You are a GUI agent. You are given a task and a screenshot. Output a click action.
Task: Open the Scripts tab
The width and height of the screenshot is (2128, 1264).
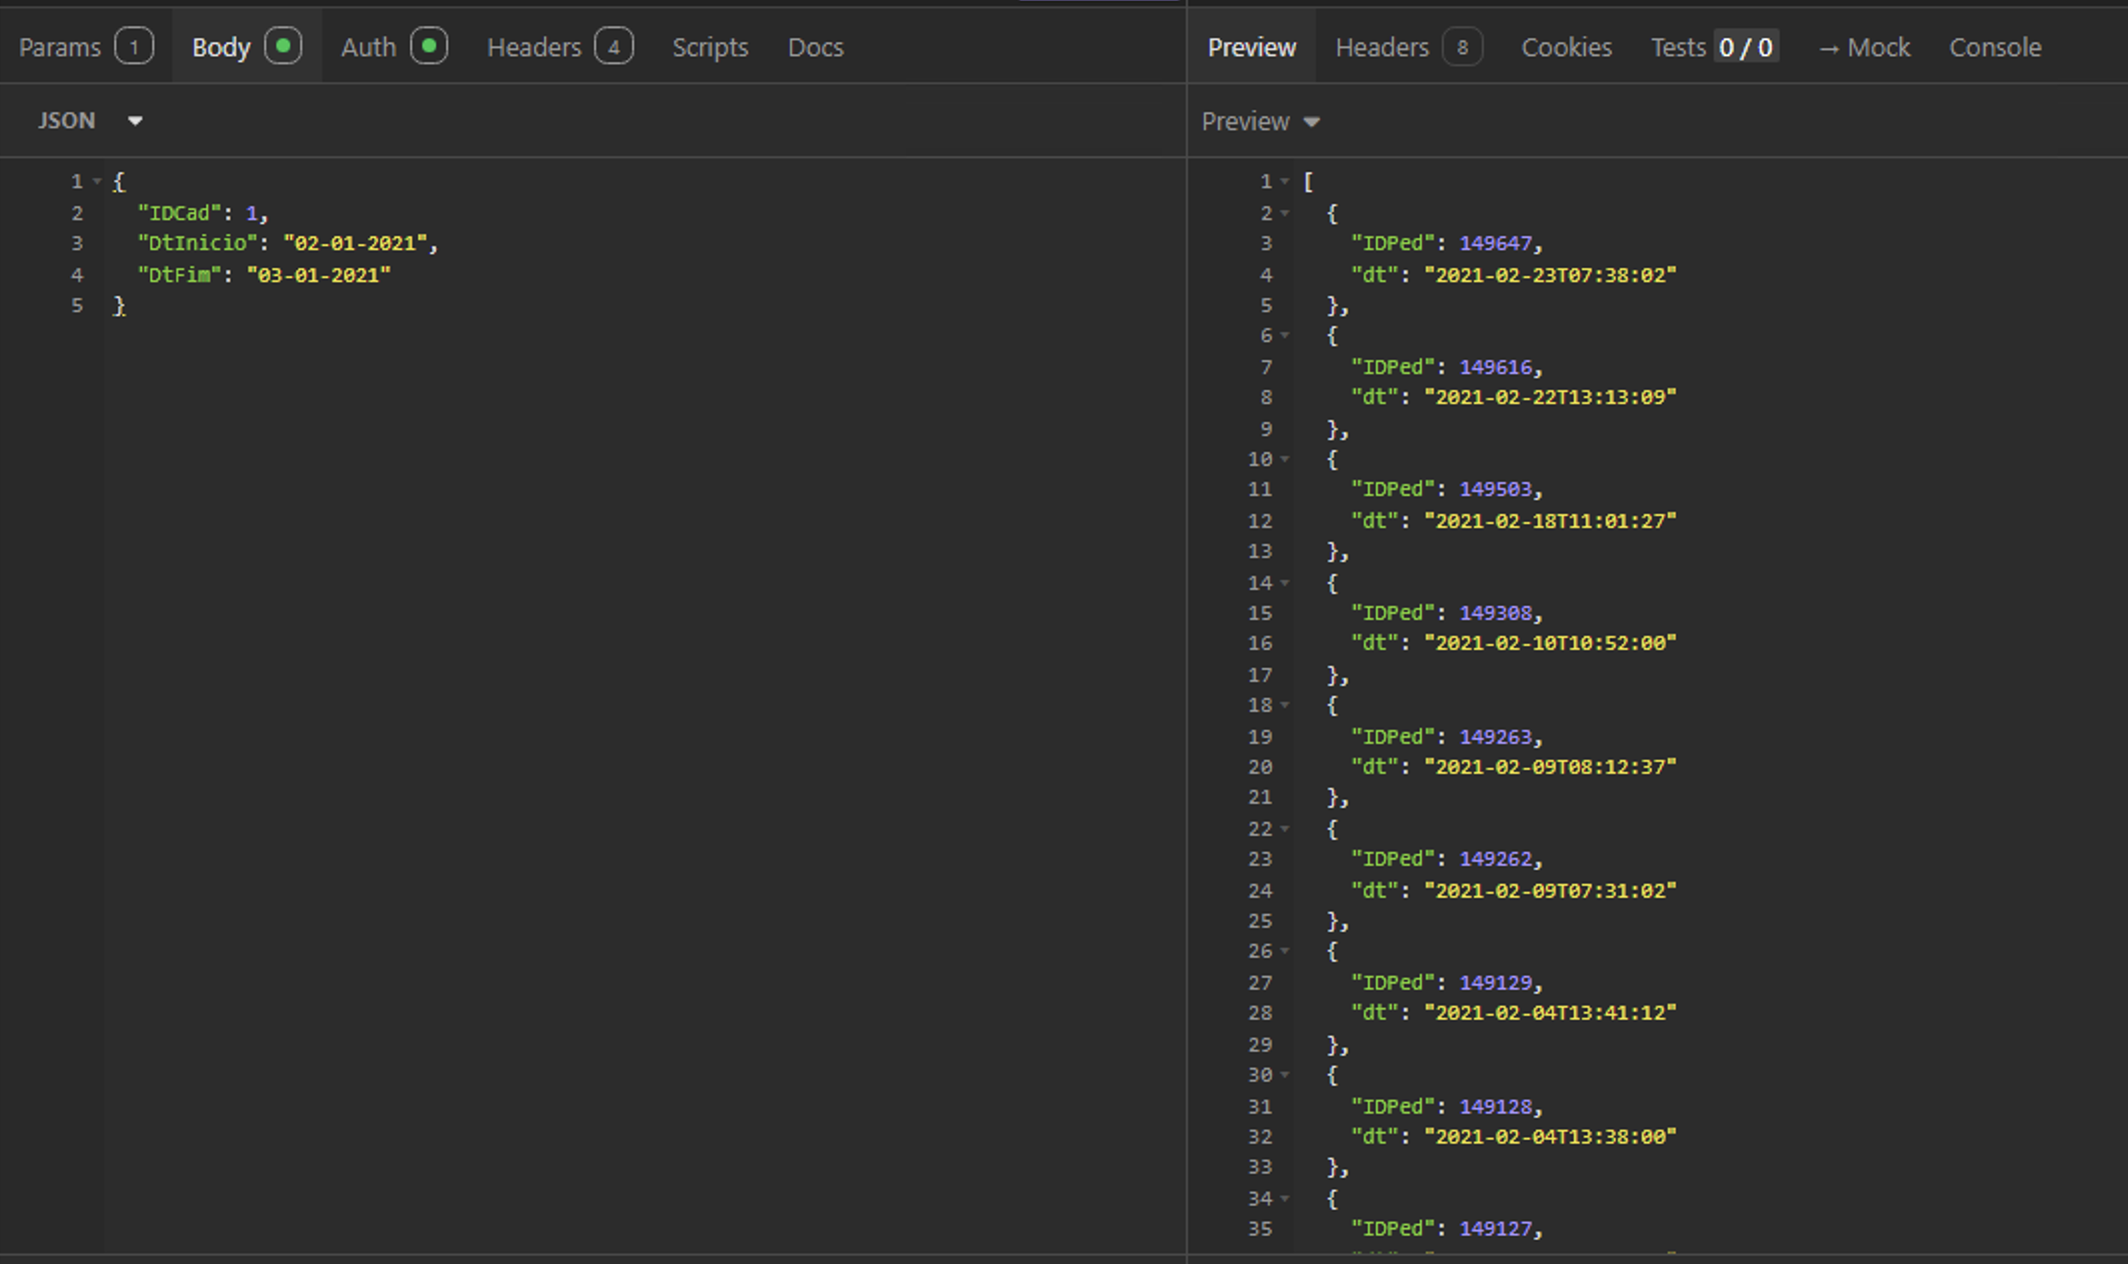click(709, 47)
